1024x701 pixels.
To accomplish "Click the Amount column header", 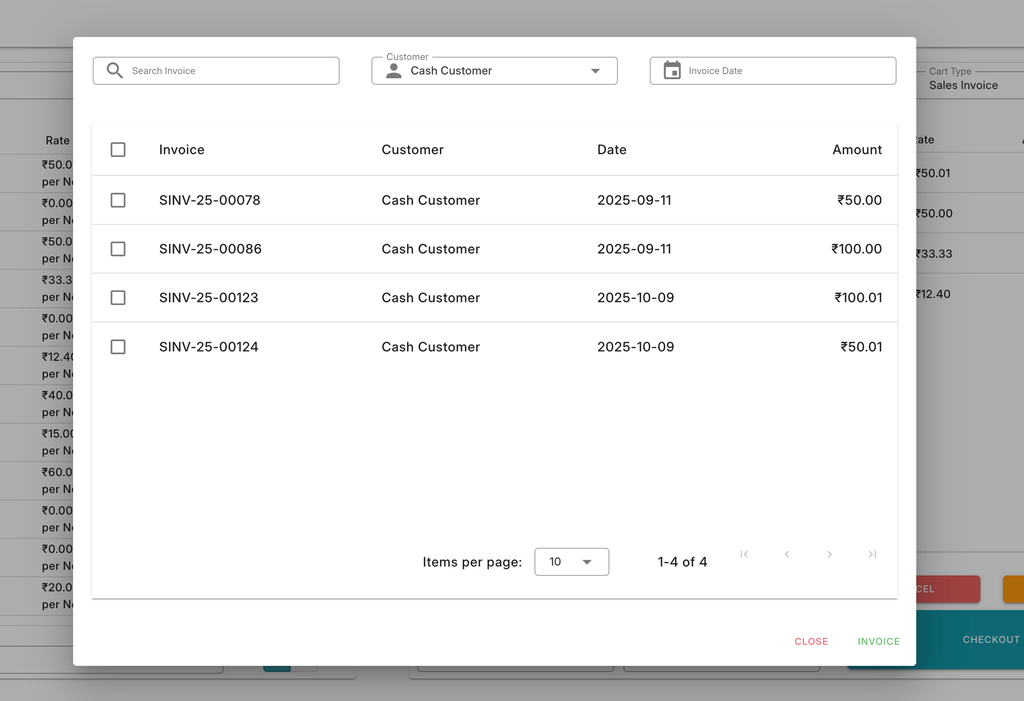I will pyautogui.click(x=857, y=150).
